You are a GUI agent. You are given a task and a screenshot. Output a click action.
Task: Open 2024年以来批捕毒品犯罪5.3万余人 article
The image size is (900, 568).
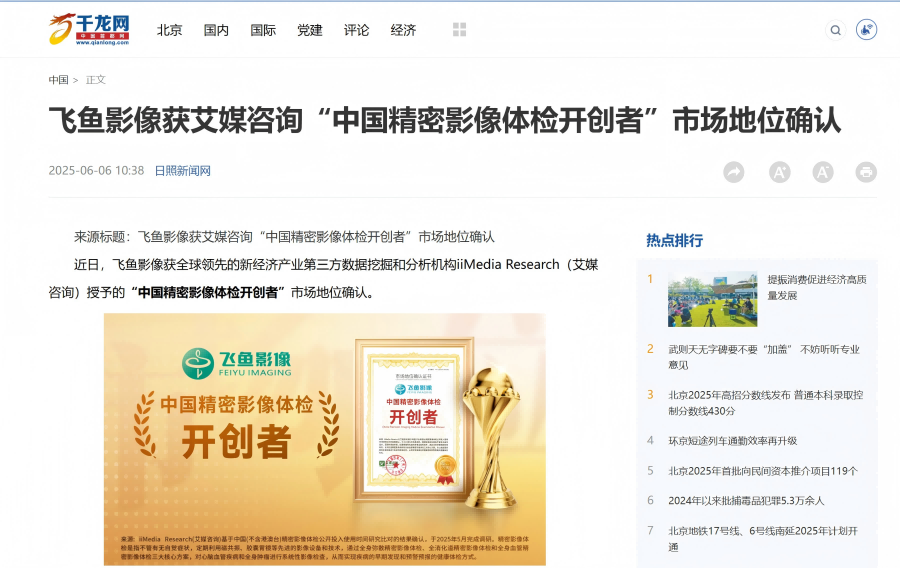click(x=746, y=501)
